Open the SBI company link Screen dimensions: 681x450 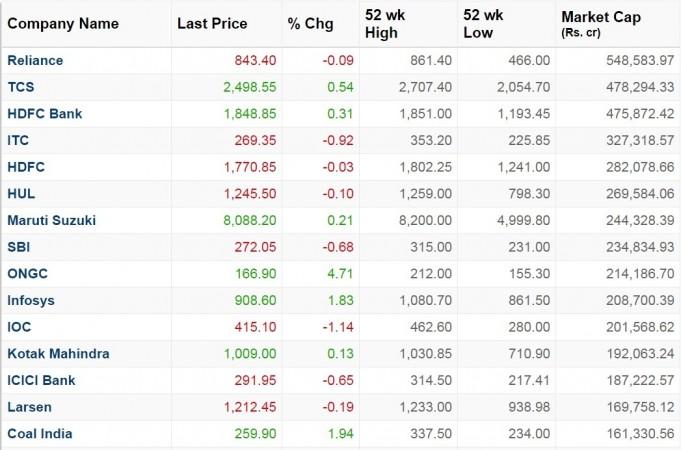(x=19, y=247)
